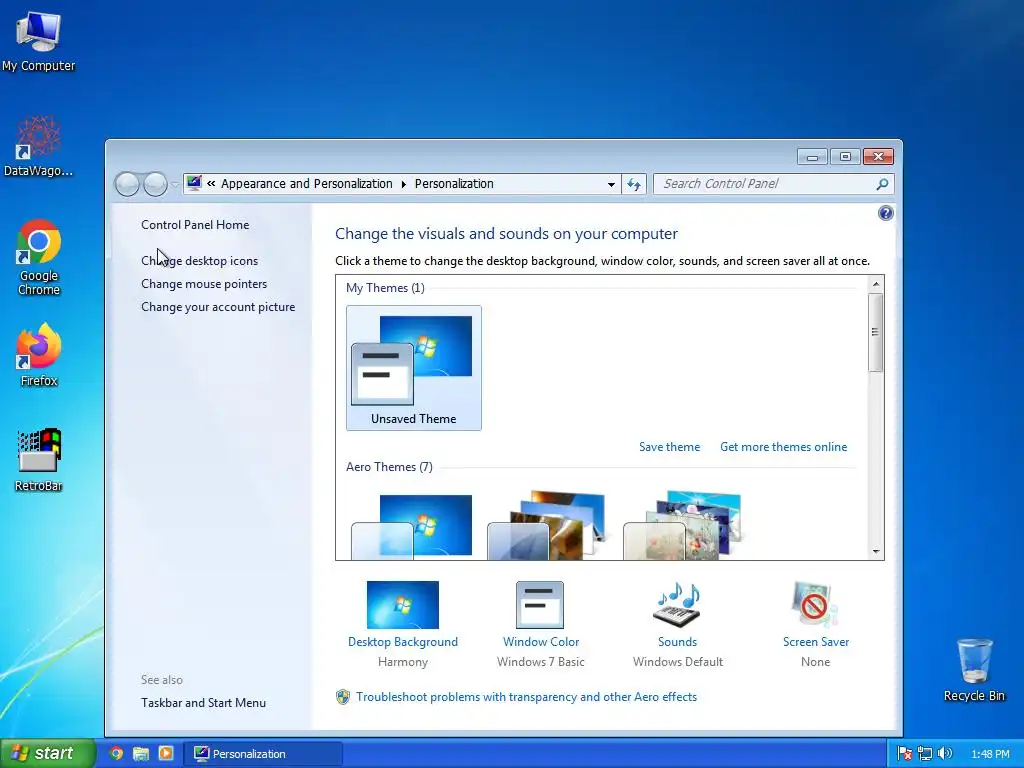This screenshot has width=1024, height=768.
Task: Click the Control Panel address bar icon
Action: pos(194,184)
